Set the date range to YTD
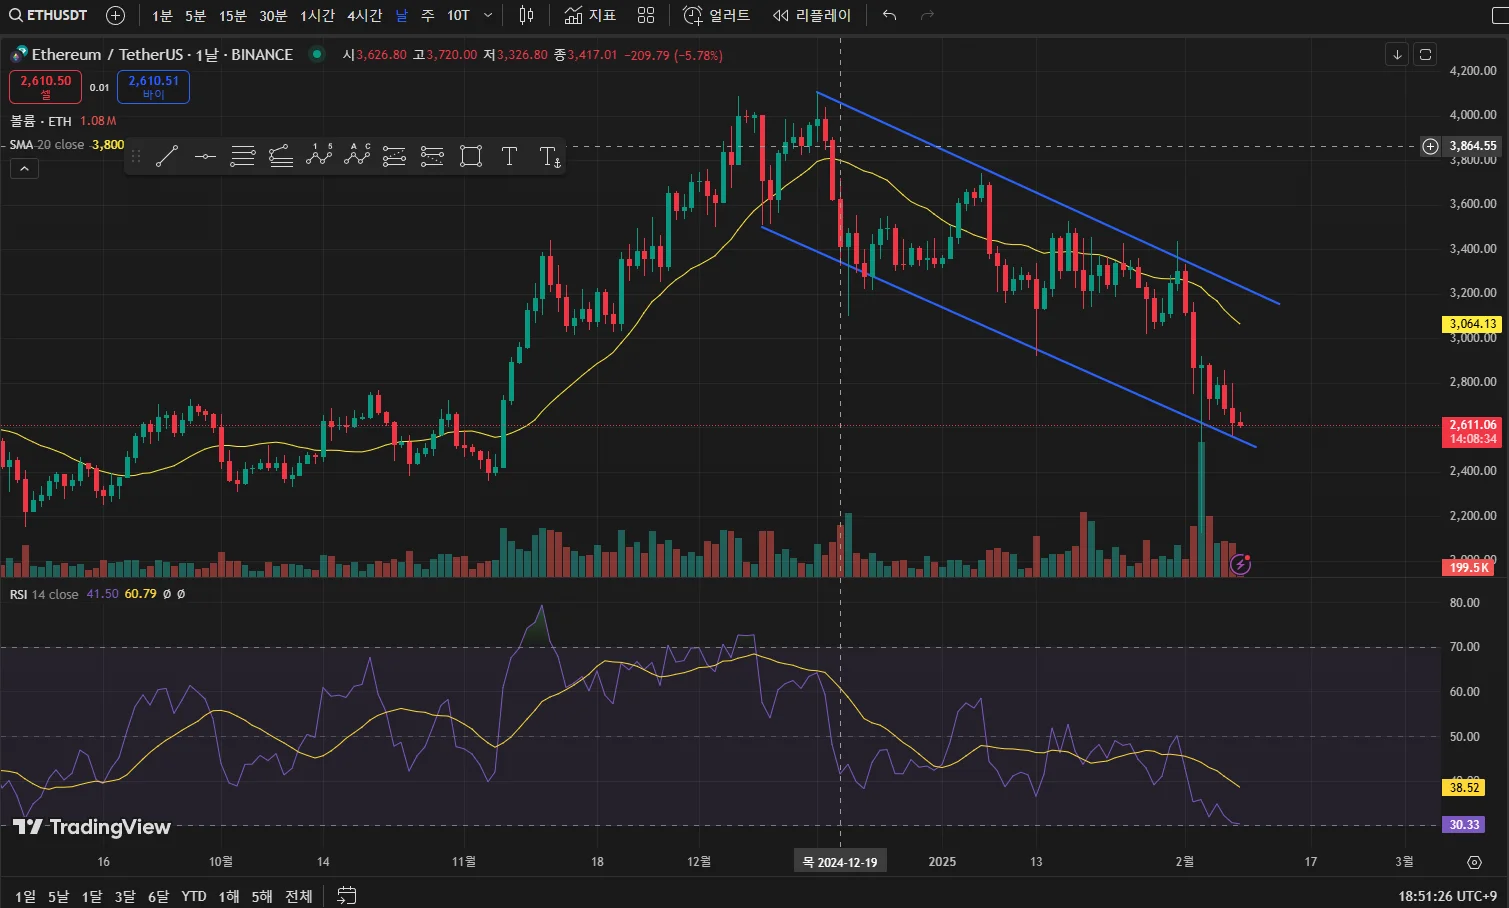The width and height of the screenshot is (1509, 908). tap(194, 896)
